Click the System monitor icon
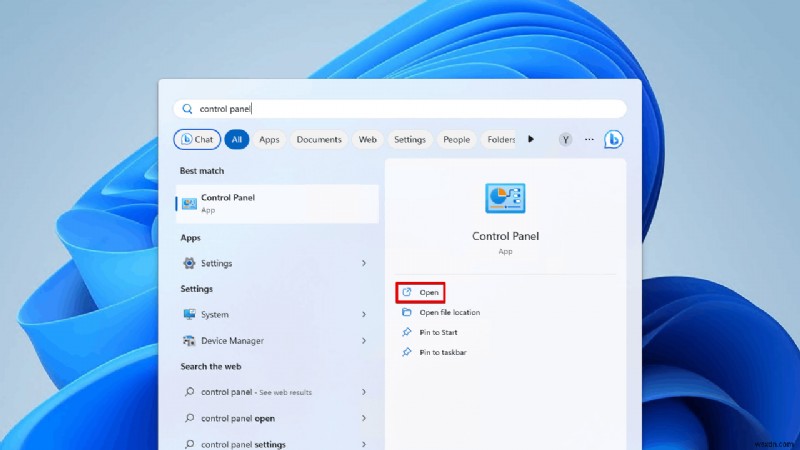The height and width of the screenshot is (450, 800). 189,314
